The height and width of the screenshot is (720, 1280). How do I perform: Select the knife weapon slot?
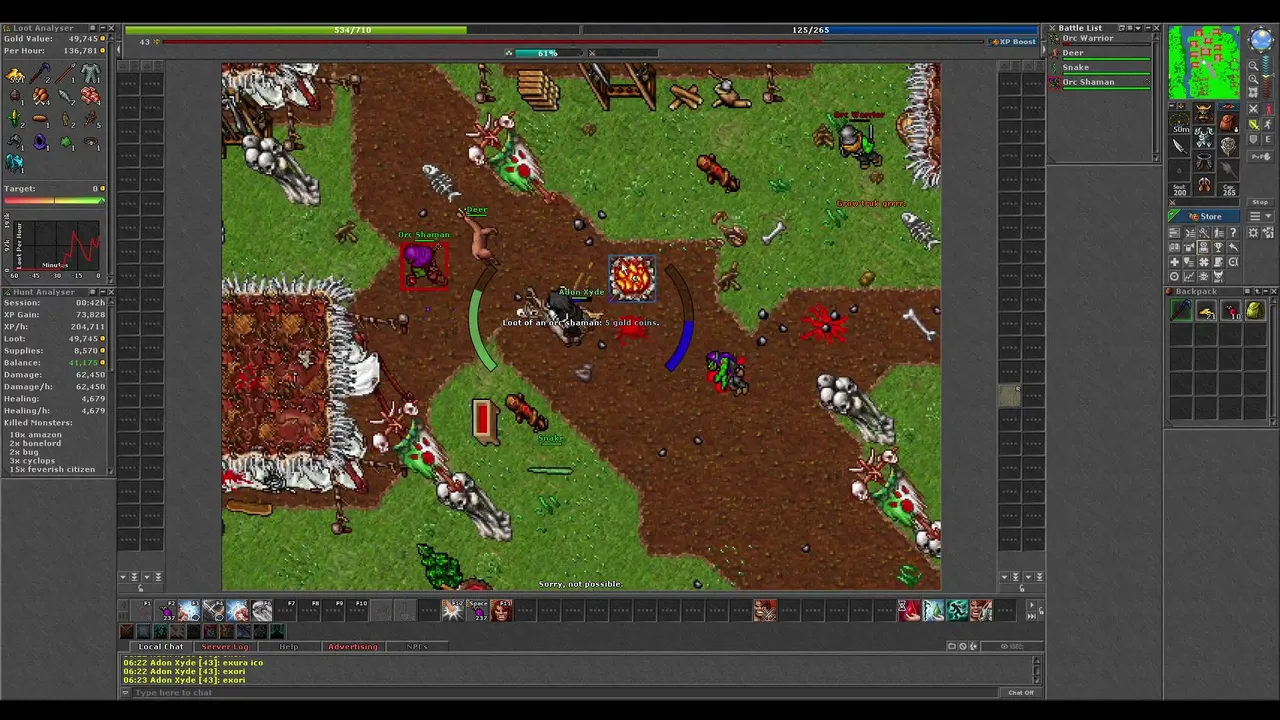[x=1179, y=146]
